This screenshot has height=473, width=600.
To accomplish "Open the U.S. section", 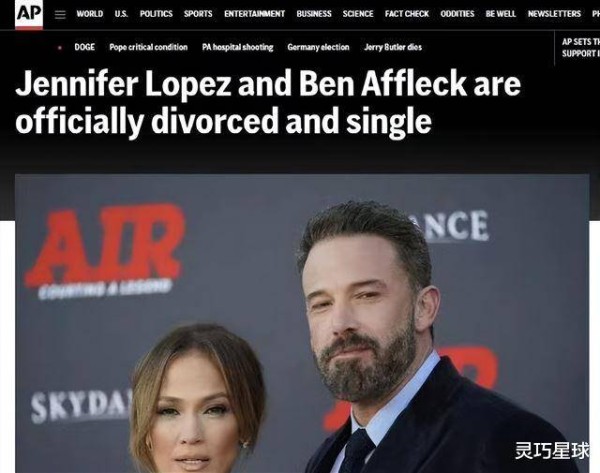I will (121, 14).
